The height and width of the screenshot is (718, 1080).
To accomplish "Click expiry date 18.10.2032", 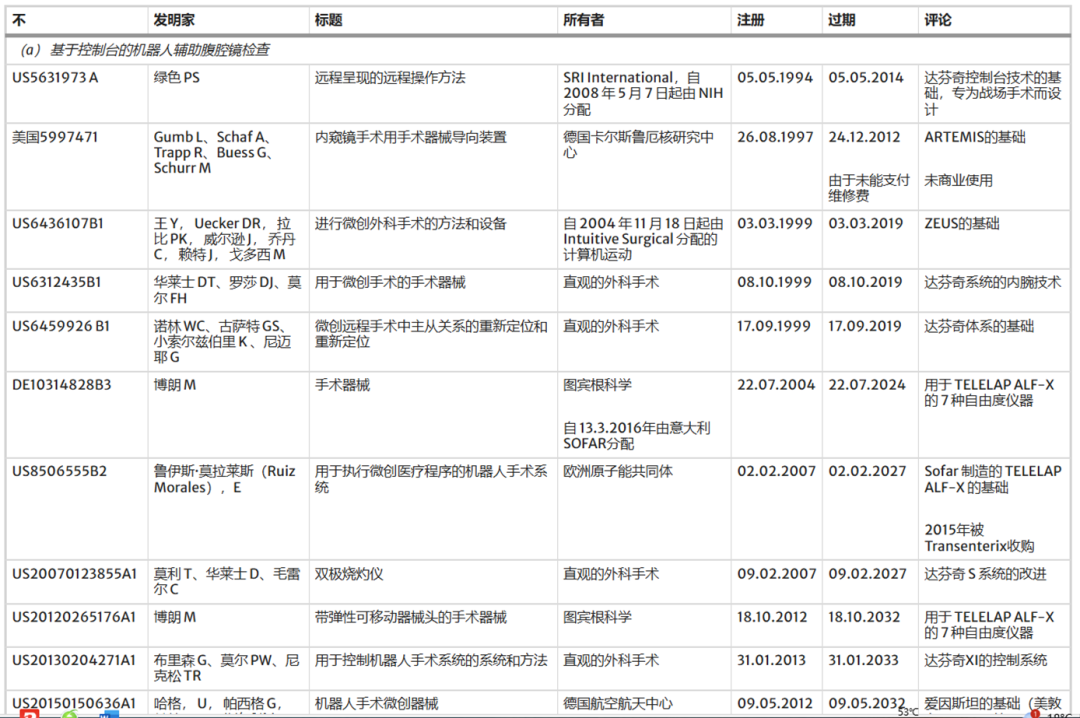I will pyautogui.click(x=864, y=617).
